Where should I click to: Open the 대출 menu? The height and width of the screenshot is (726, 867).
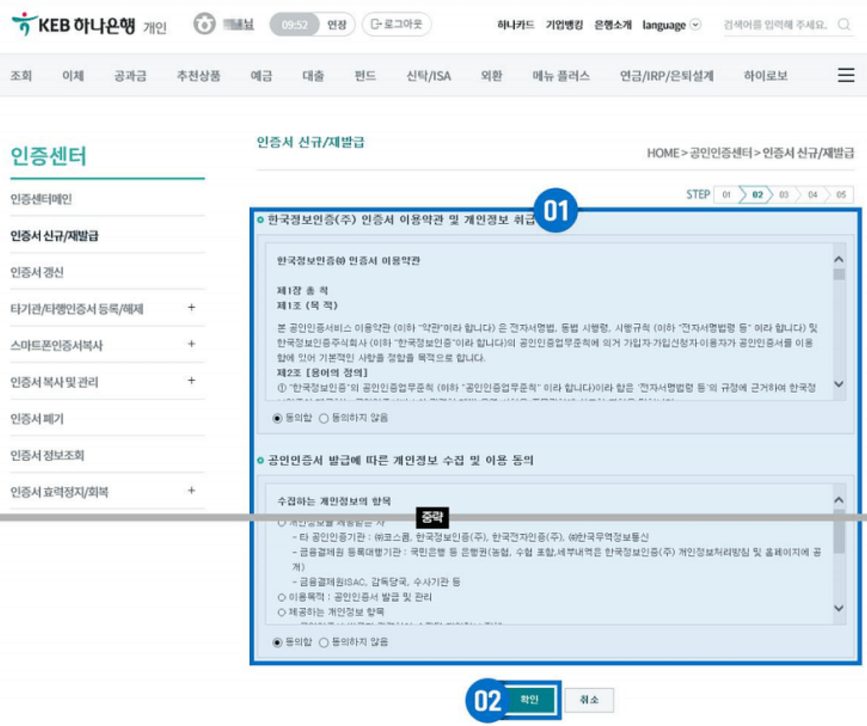313,75
